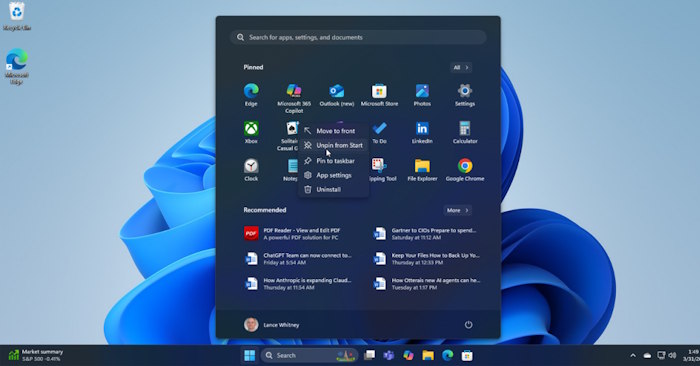Open Lance Whitney user account
The height and width of the screenshot is (366, 700).
271,324
